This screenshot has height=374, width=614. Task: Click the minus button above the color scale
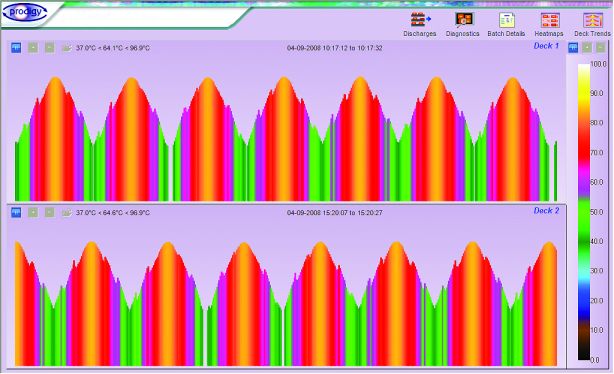(601, 48)
